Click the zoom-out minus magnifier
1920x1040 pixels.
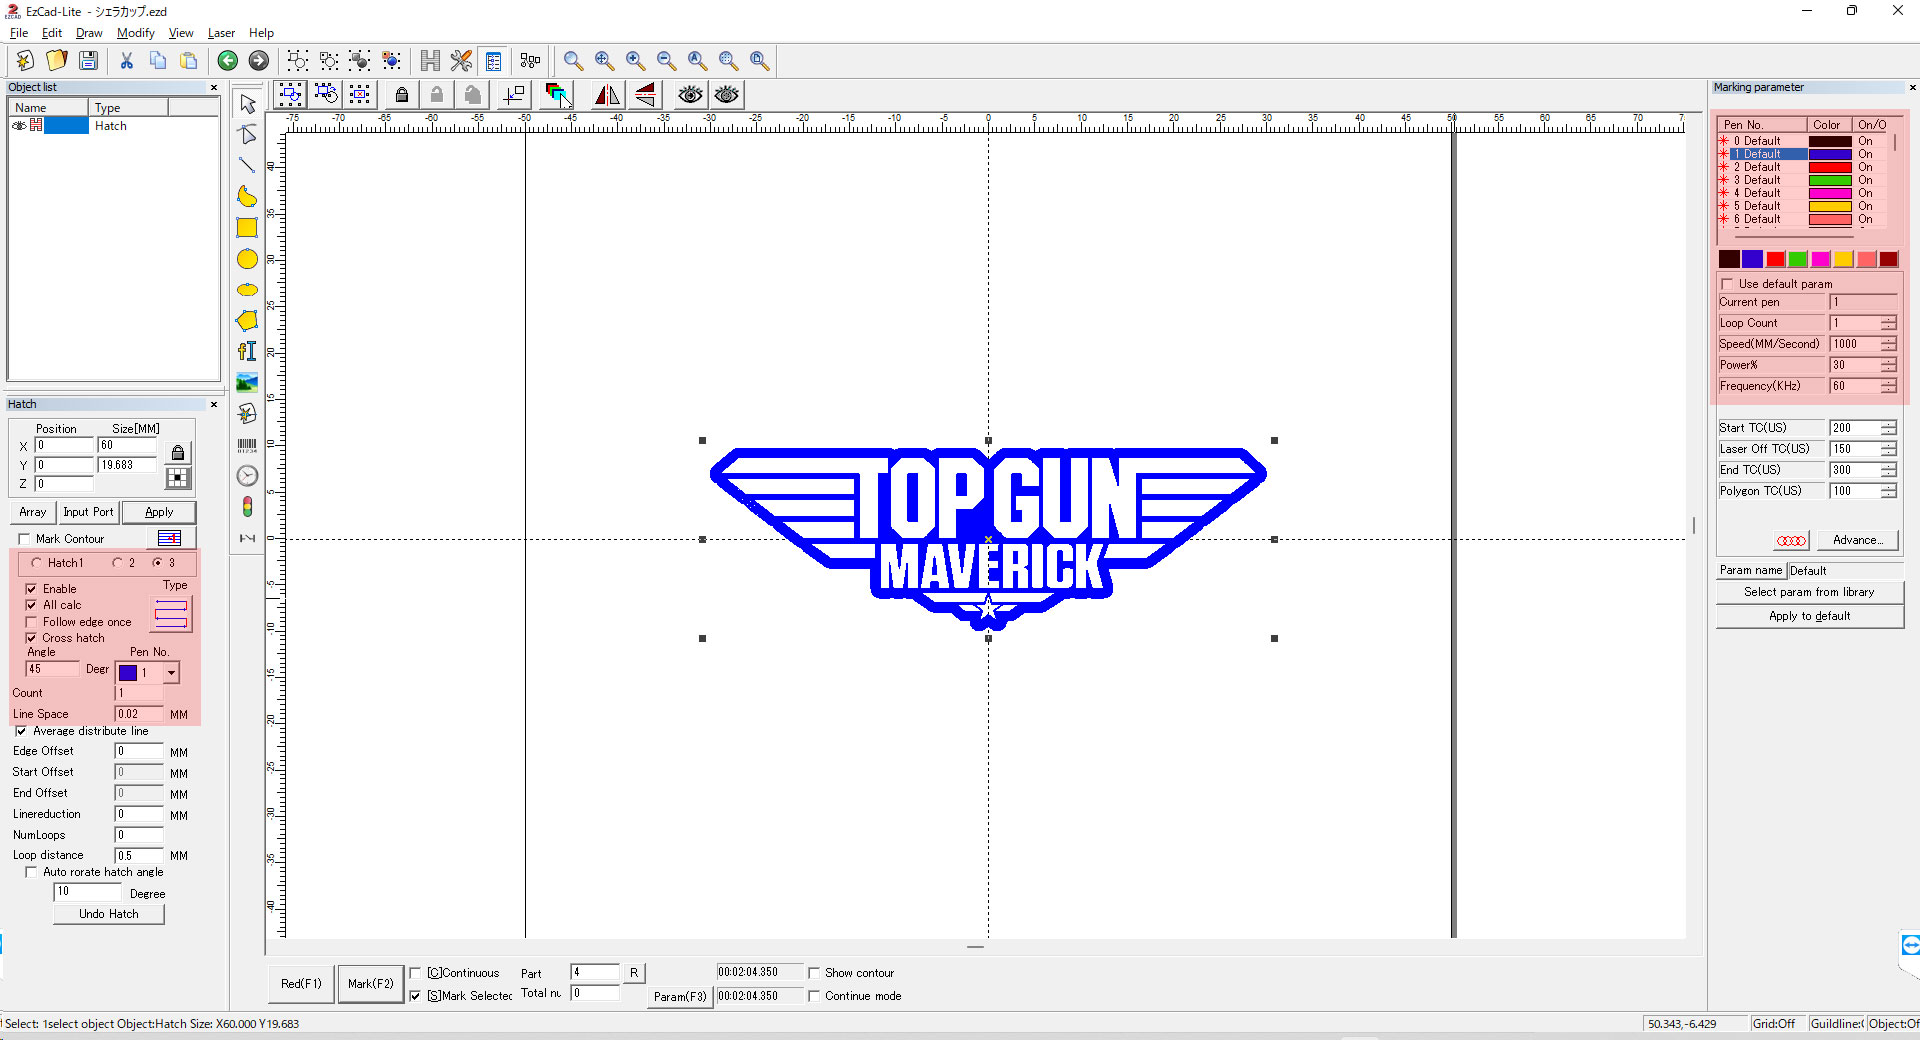[666, 61]
